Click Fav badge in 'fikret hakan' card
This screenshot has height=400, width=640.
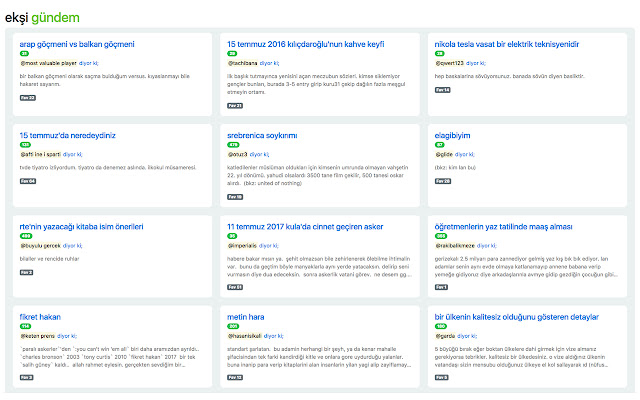click(x=27, y=378)
